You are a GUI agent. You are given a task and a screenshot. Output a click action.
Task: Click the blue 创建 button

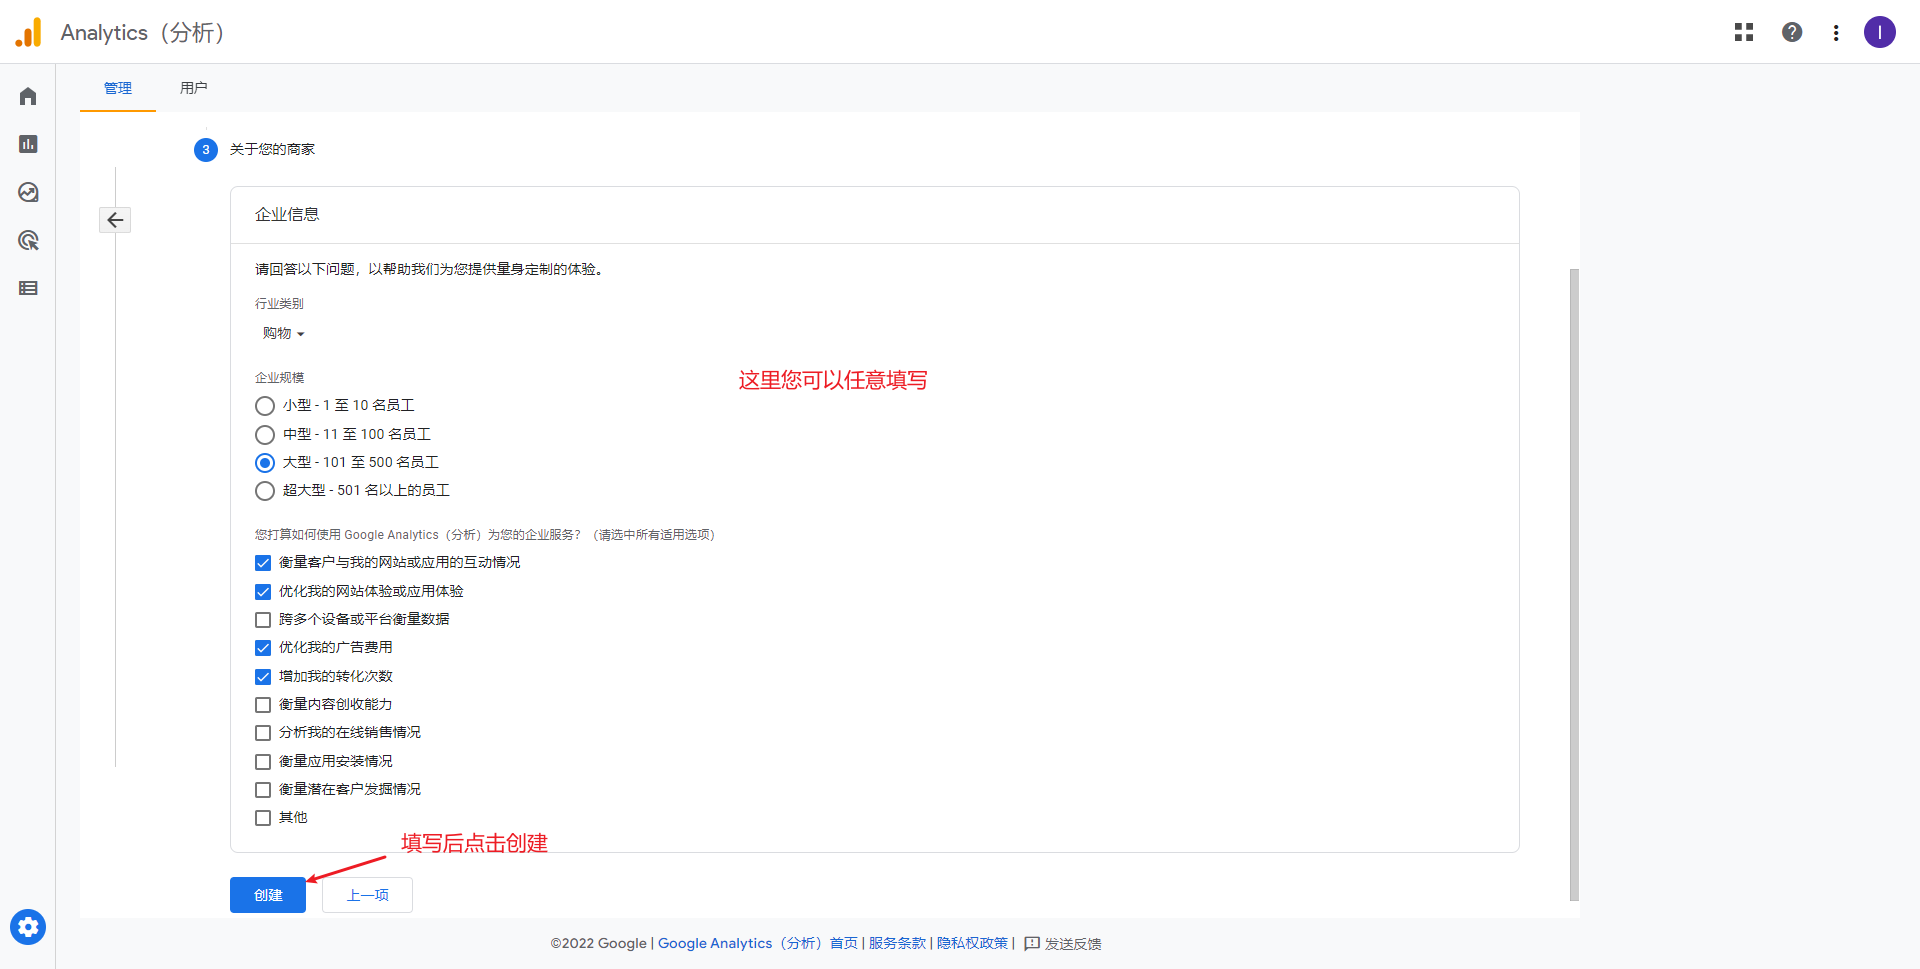[268, 895]
